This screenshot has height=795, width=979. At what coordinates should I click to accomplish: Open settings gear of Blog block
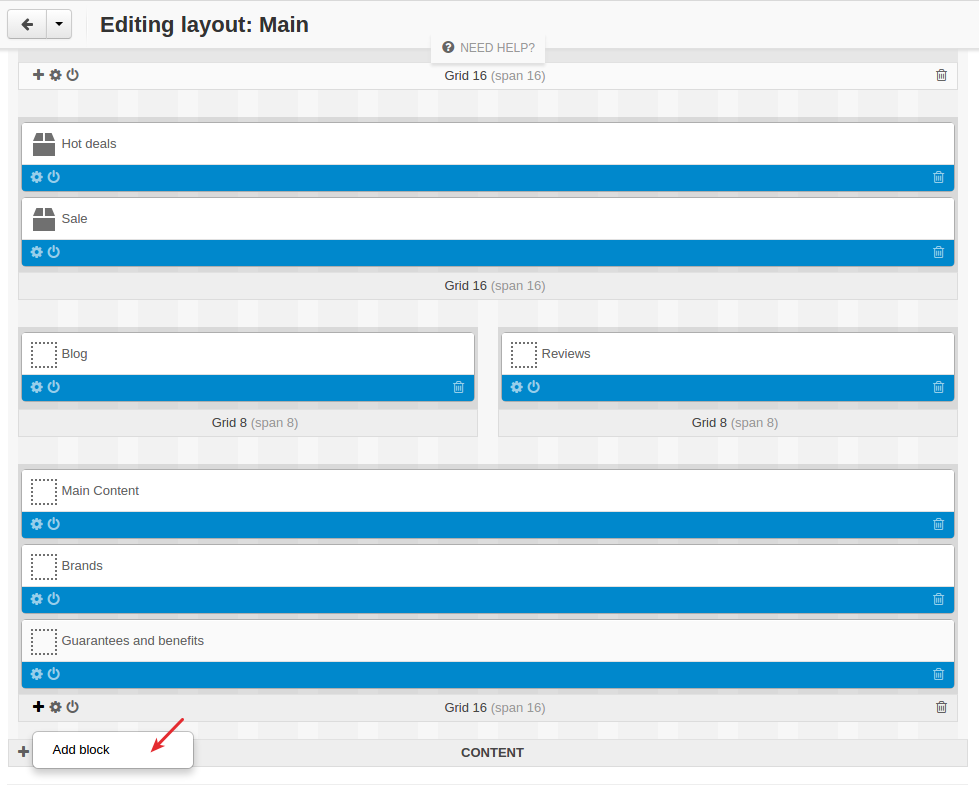pos(37,387)
